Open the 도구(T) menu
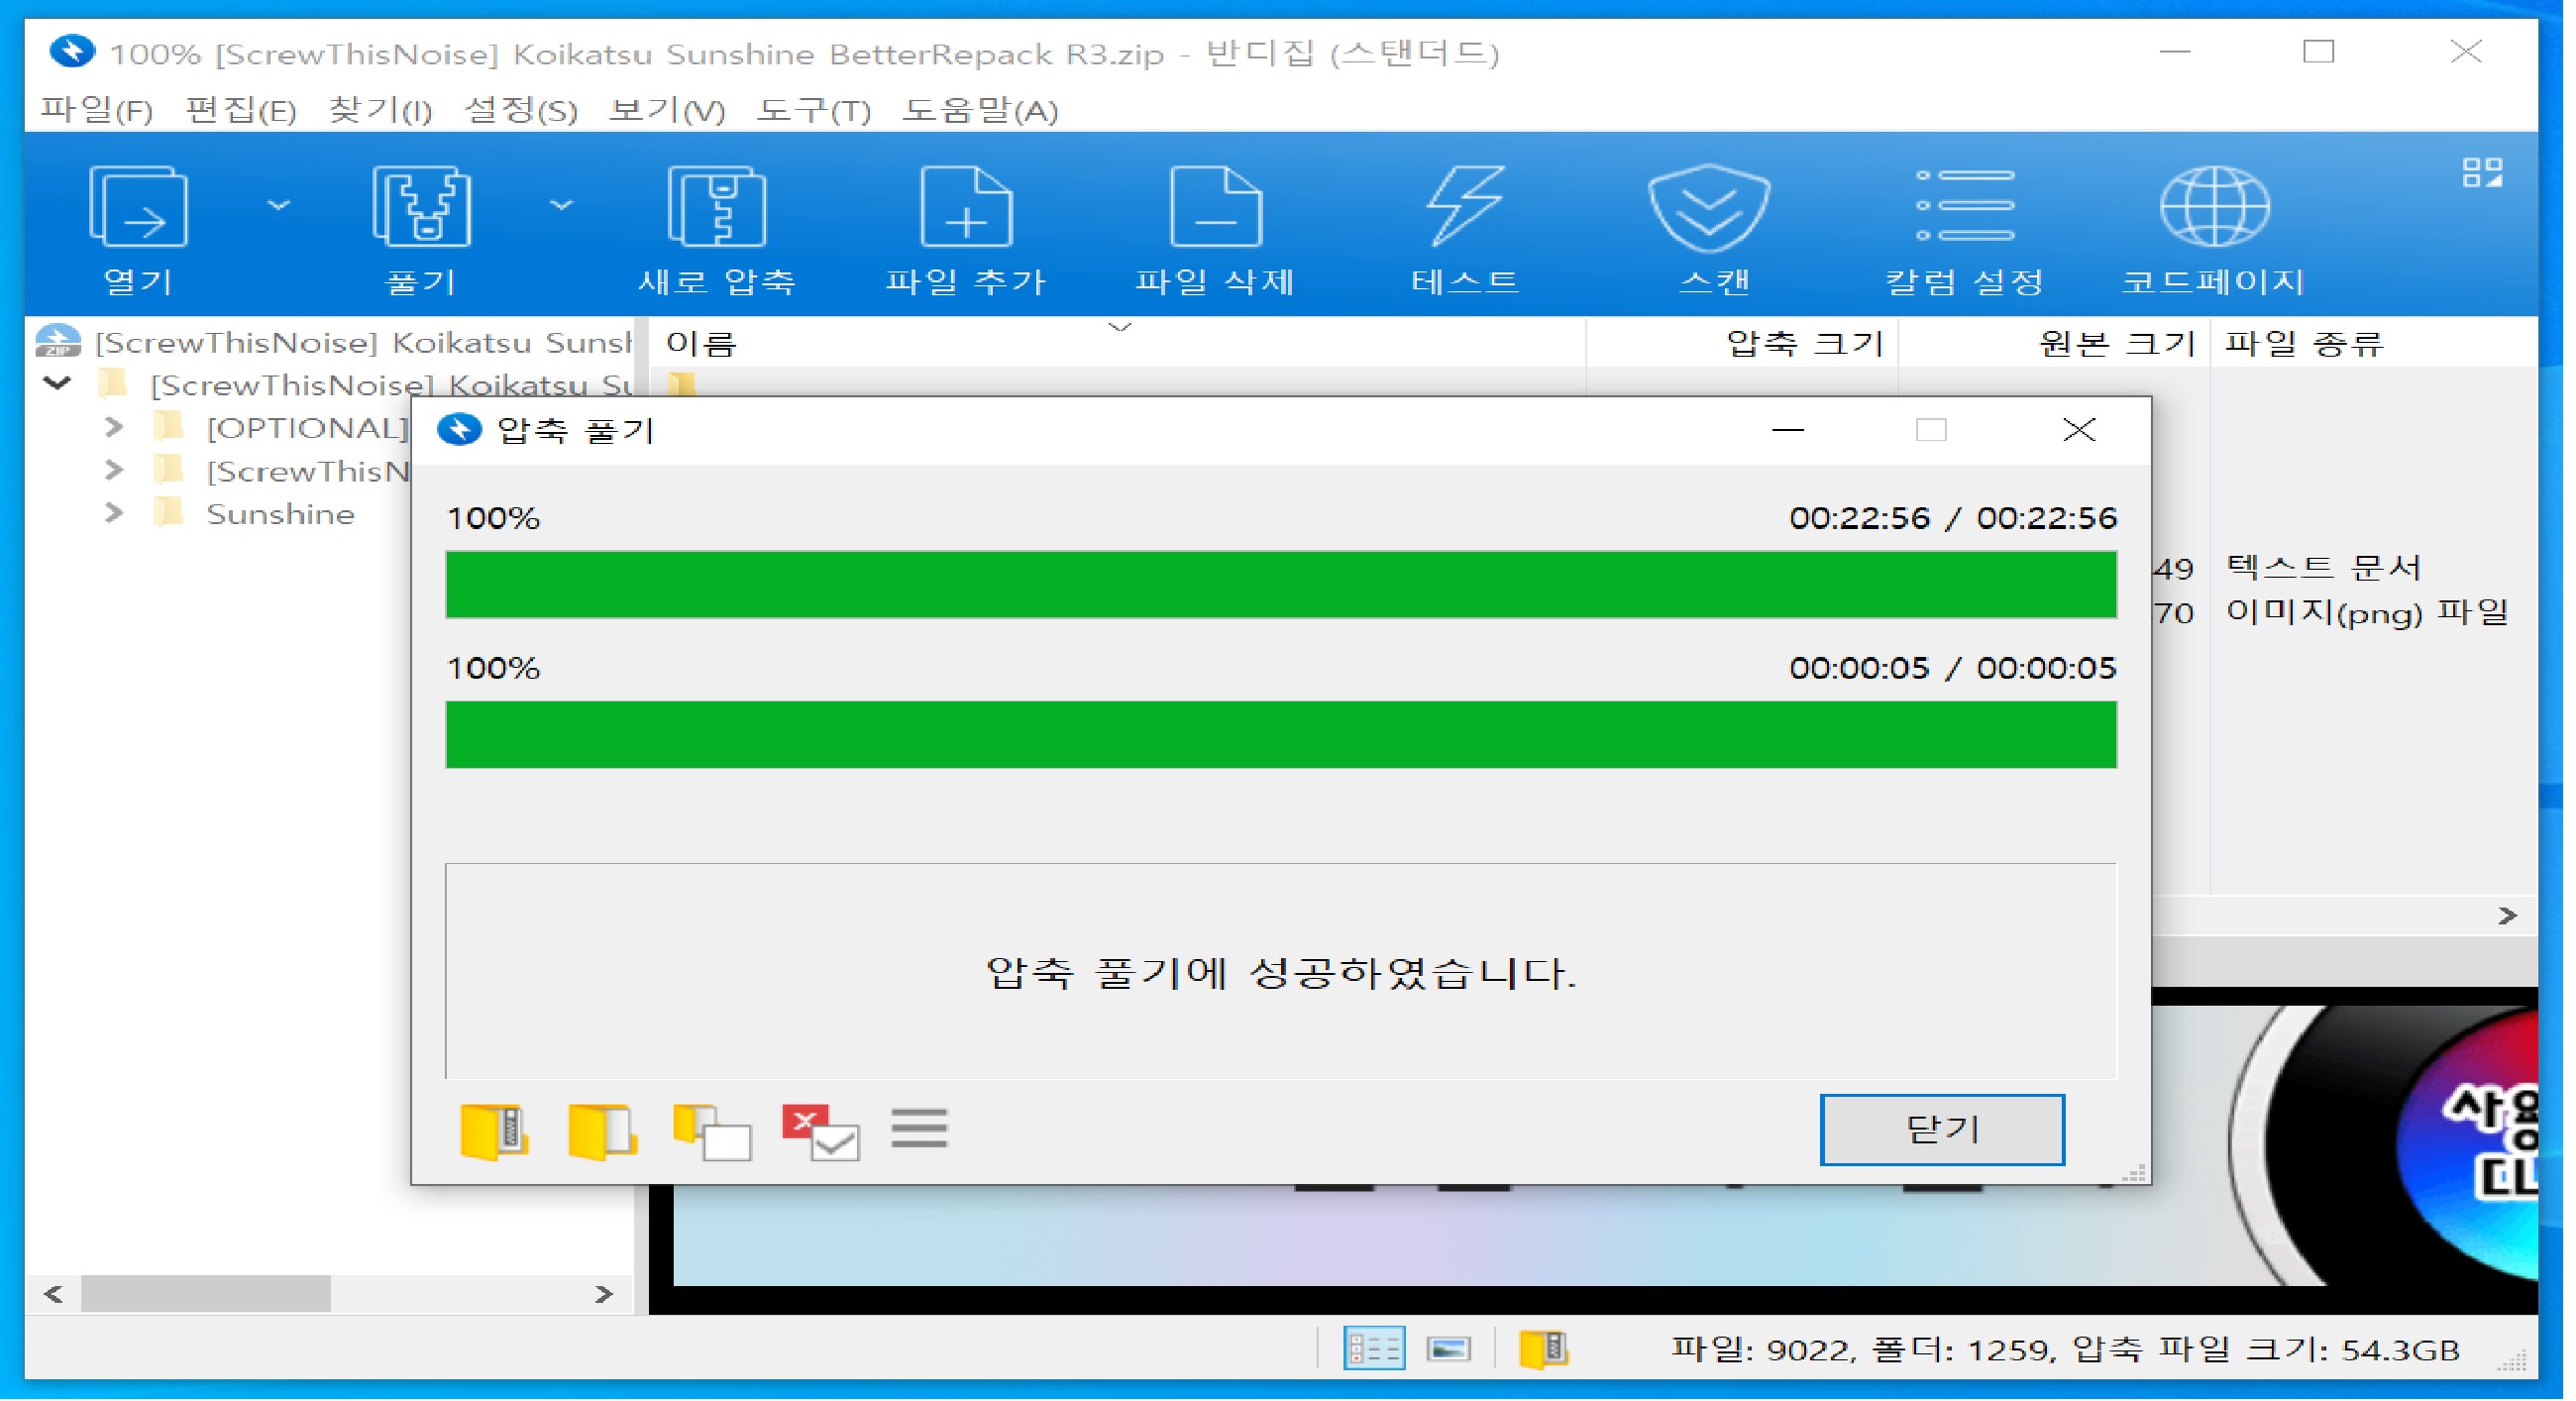The image size is (2576, 1401). pyautogui.click(x=813, y=110)
